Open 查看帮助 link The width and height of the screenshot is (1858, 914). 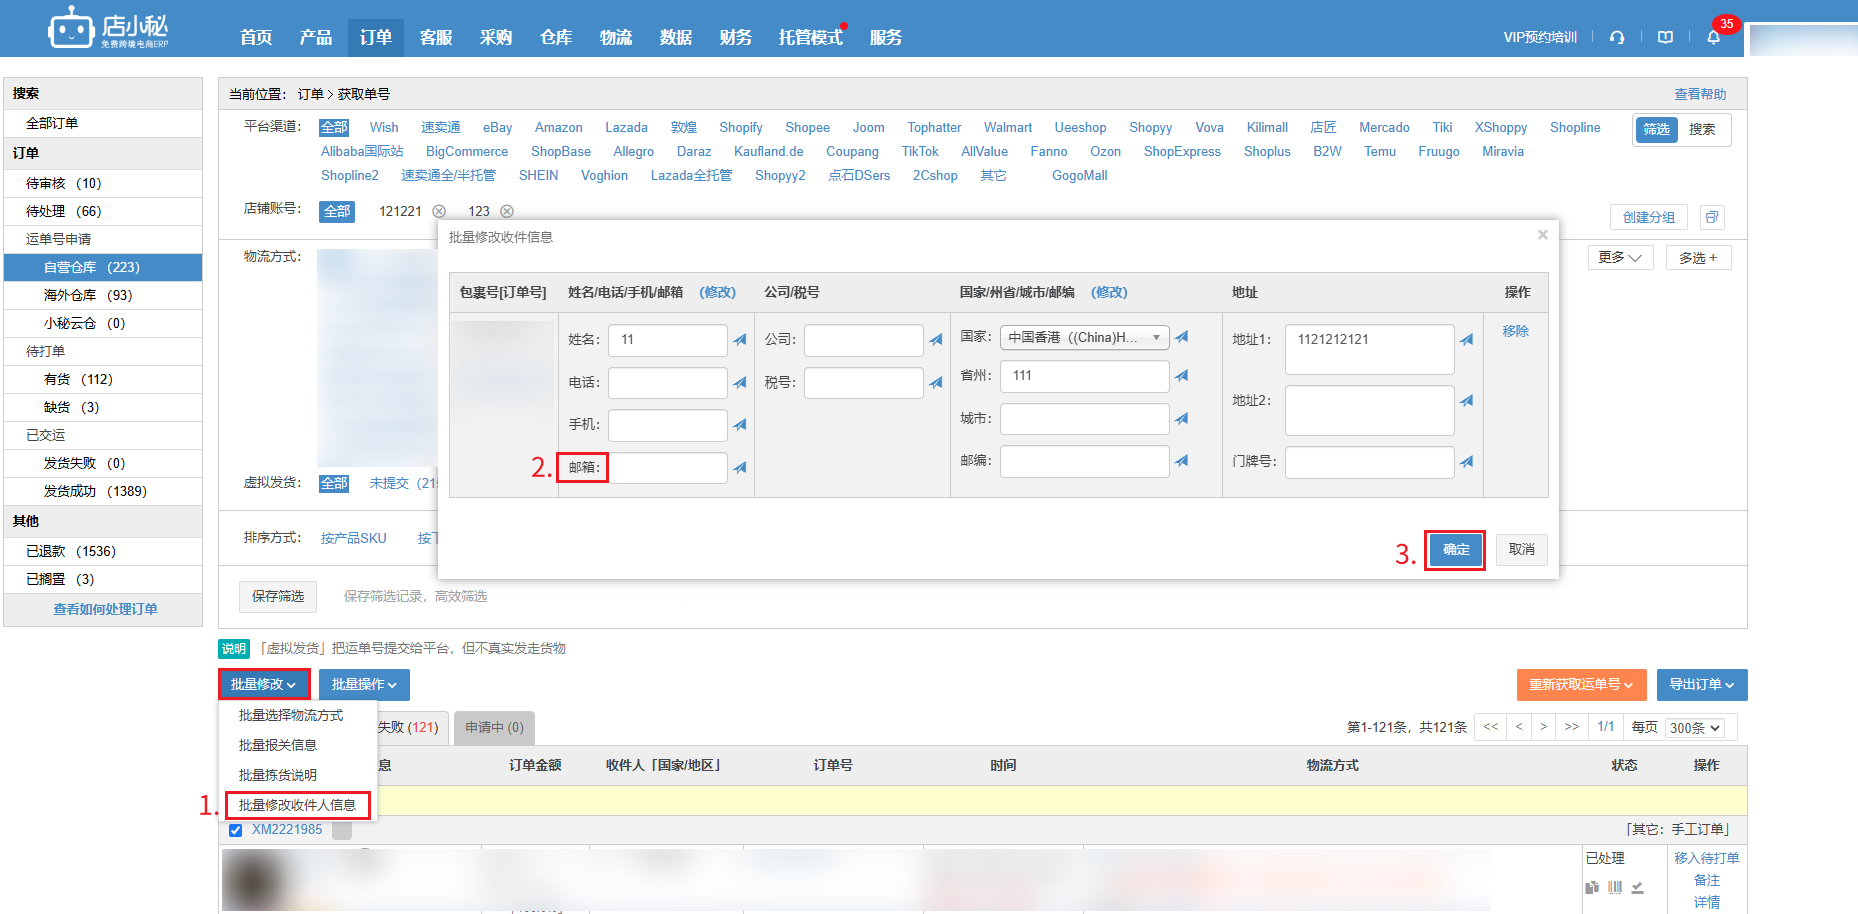pos(1700,94)
